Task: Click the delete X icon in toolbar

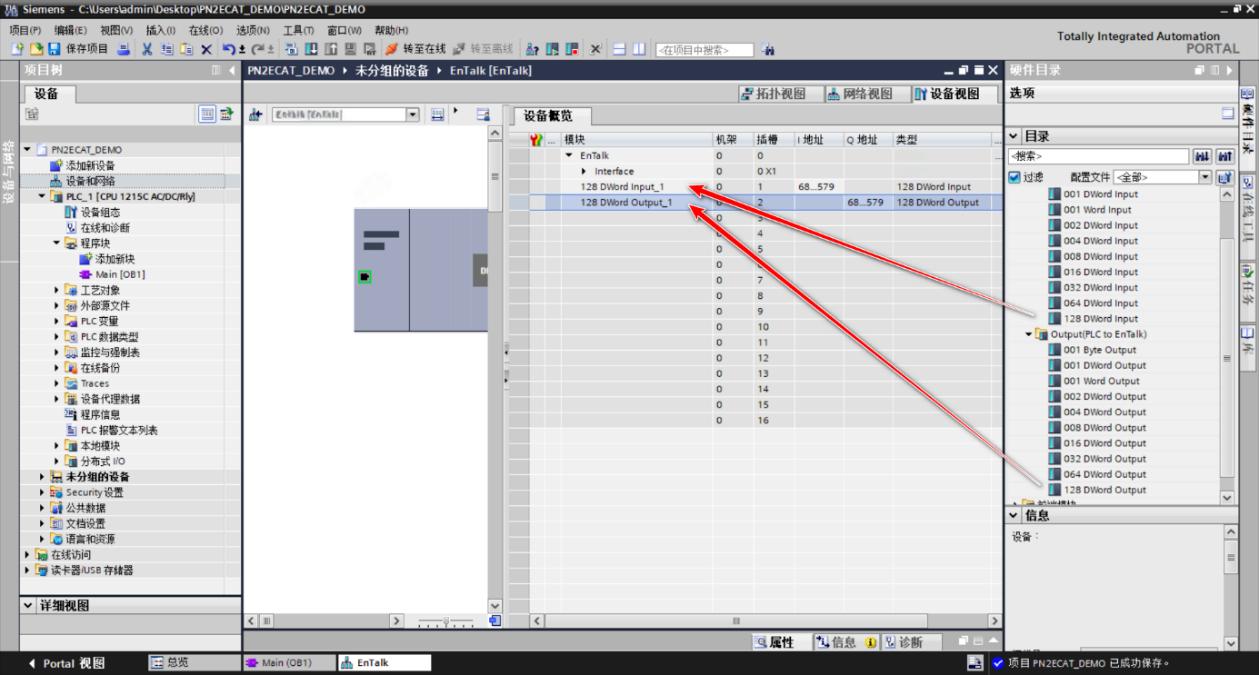Action: (205, 49)
